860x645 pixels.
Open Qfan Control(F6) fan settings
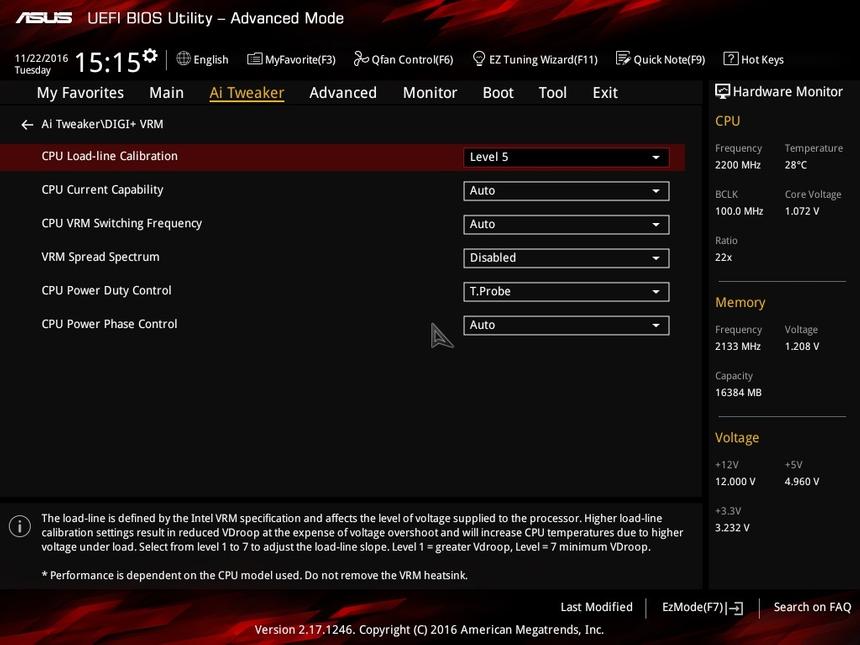click(403, 59)
